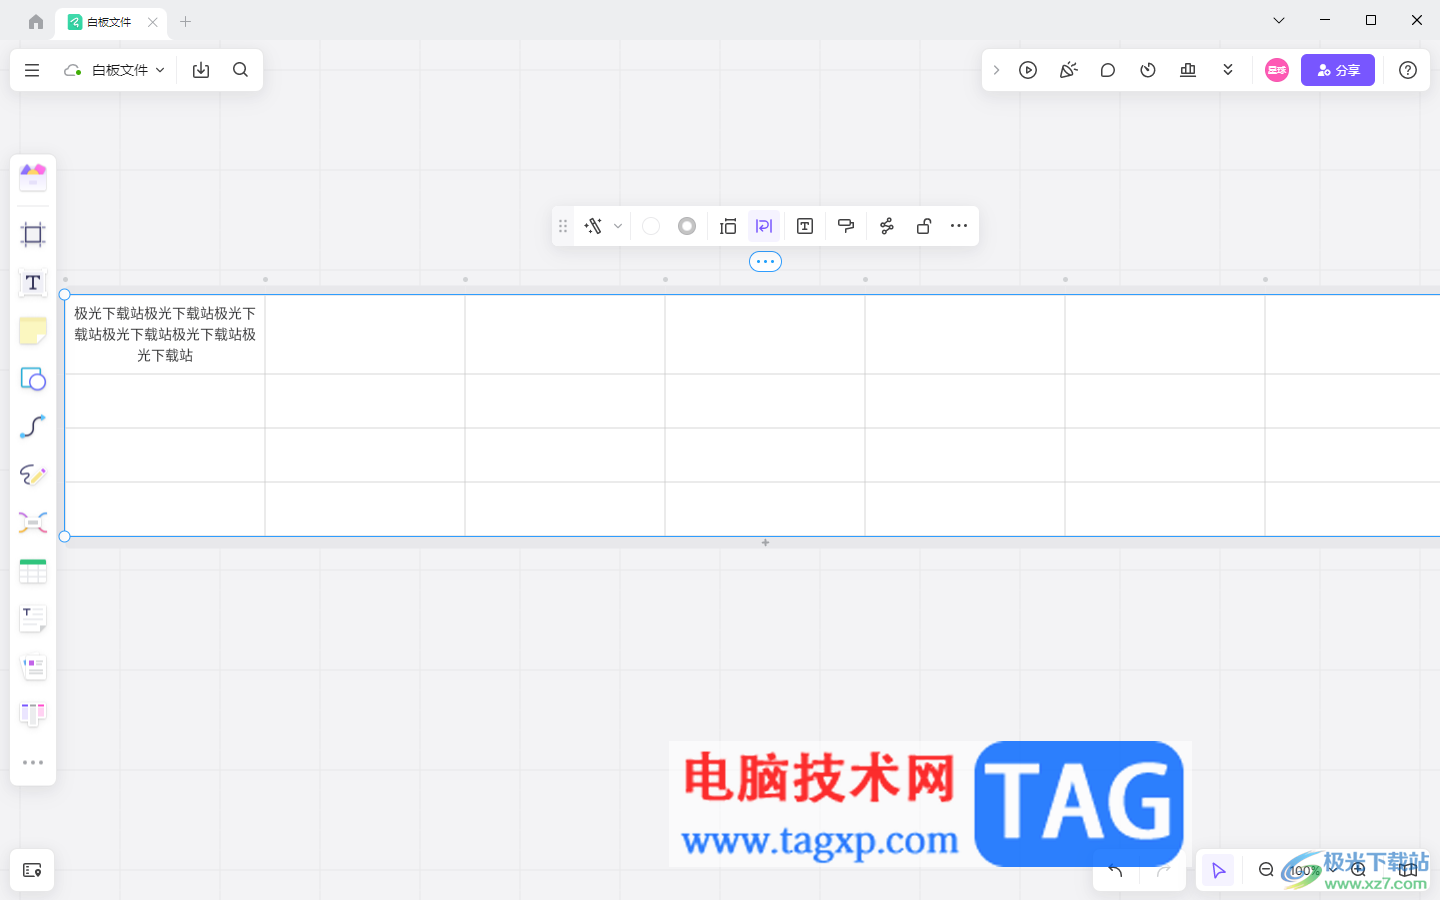Select the kanban board tool
The width and height of the screenshot is (1440, 900).
33,714
